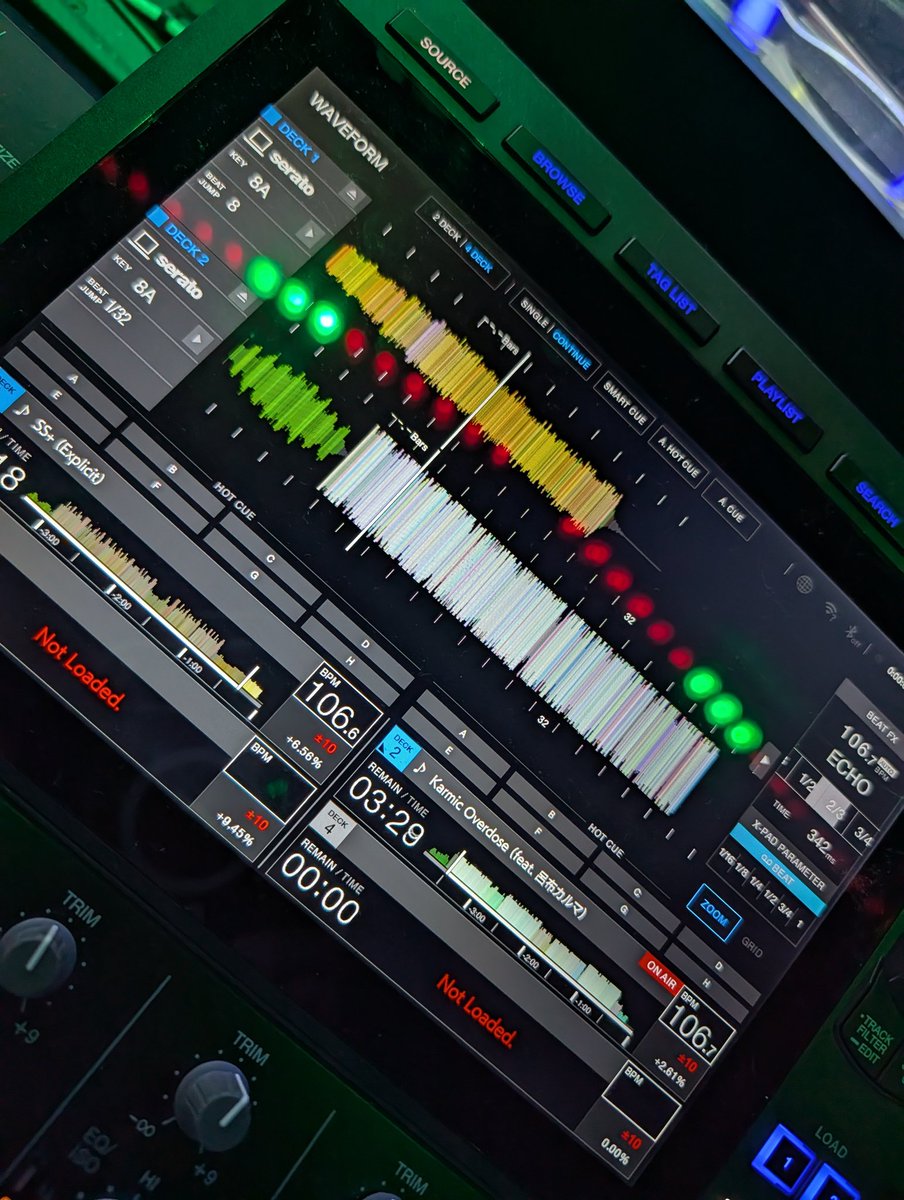Screen dimensions: 904x1200
Task: Tap the music note icon beside SS+ (Explicit)
Action: (x=21, y=410)
